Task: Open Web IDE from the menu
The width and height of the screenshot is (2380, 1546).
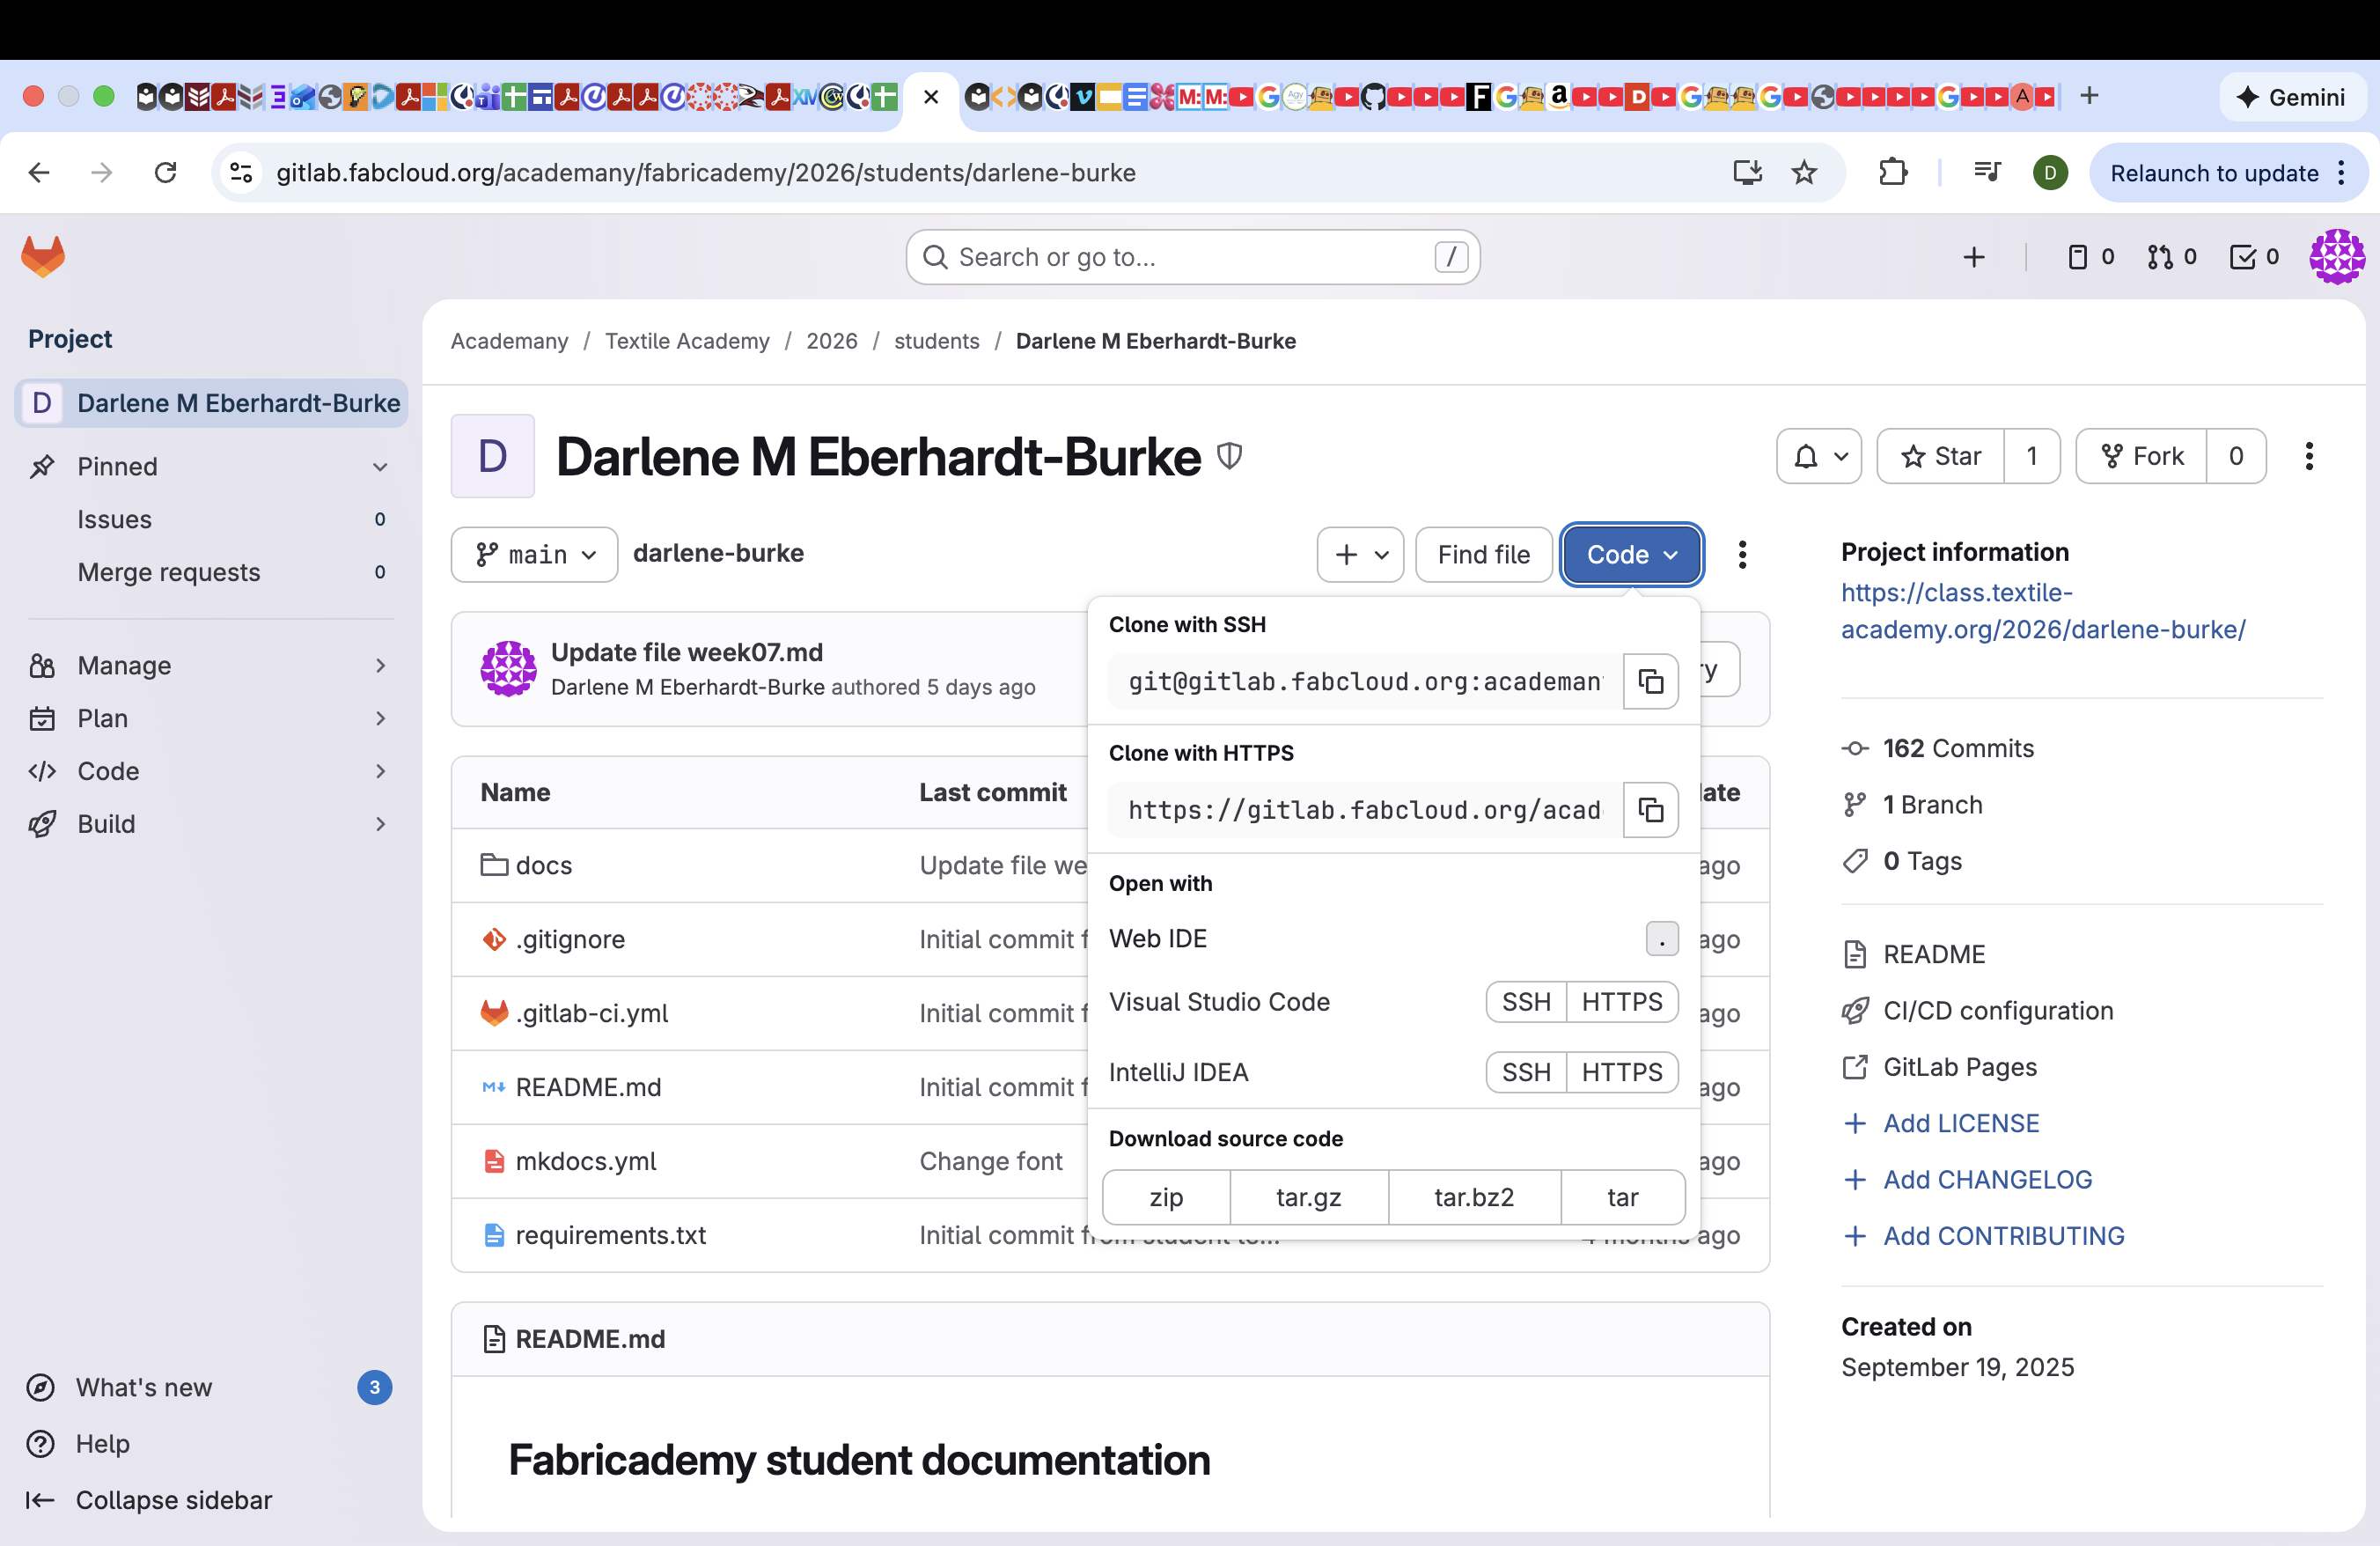Action: (1158, 938)
